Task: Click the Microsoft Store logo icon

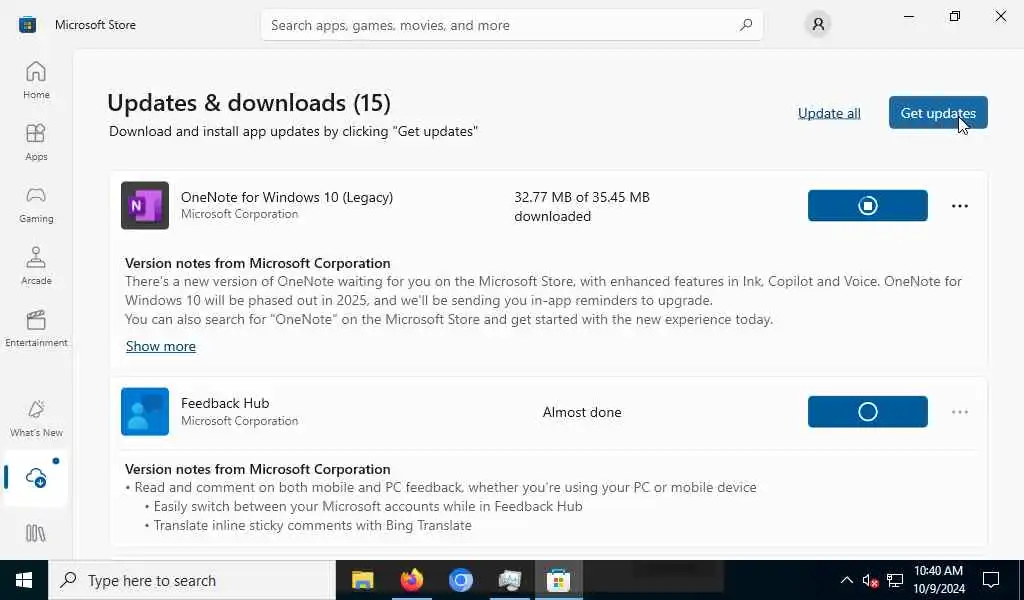Action: (27, 25)
